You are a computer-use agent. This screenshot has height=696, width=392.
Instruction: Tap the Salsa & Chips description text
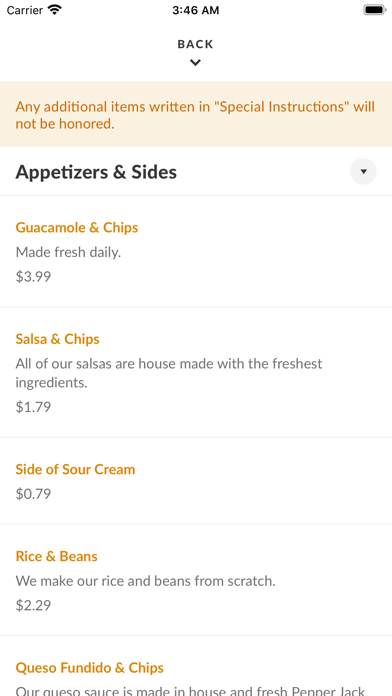(x=169, y=373)
